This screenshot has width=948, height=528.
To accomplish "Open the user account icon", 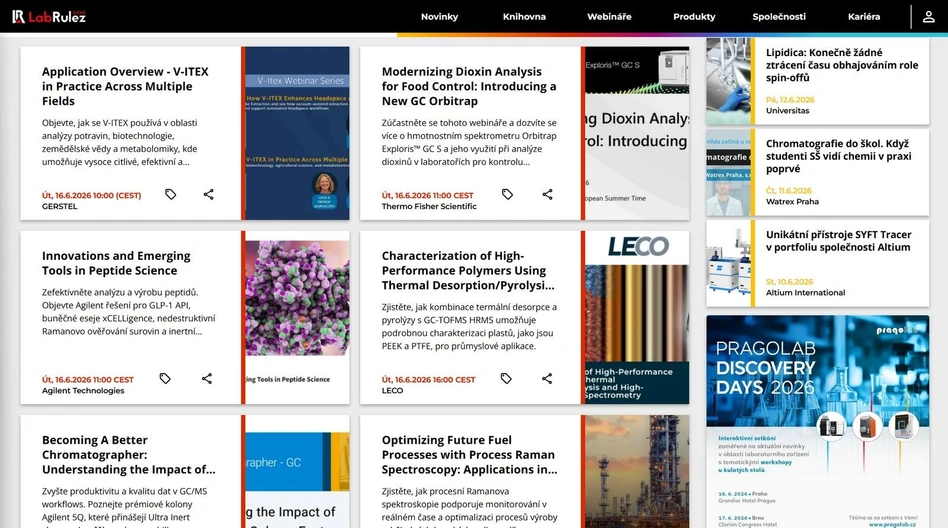I will [929, 17].
